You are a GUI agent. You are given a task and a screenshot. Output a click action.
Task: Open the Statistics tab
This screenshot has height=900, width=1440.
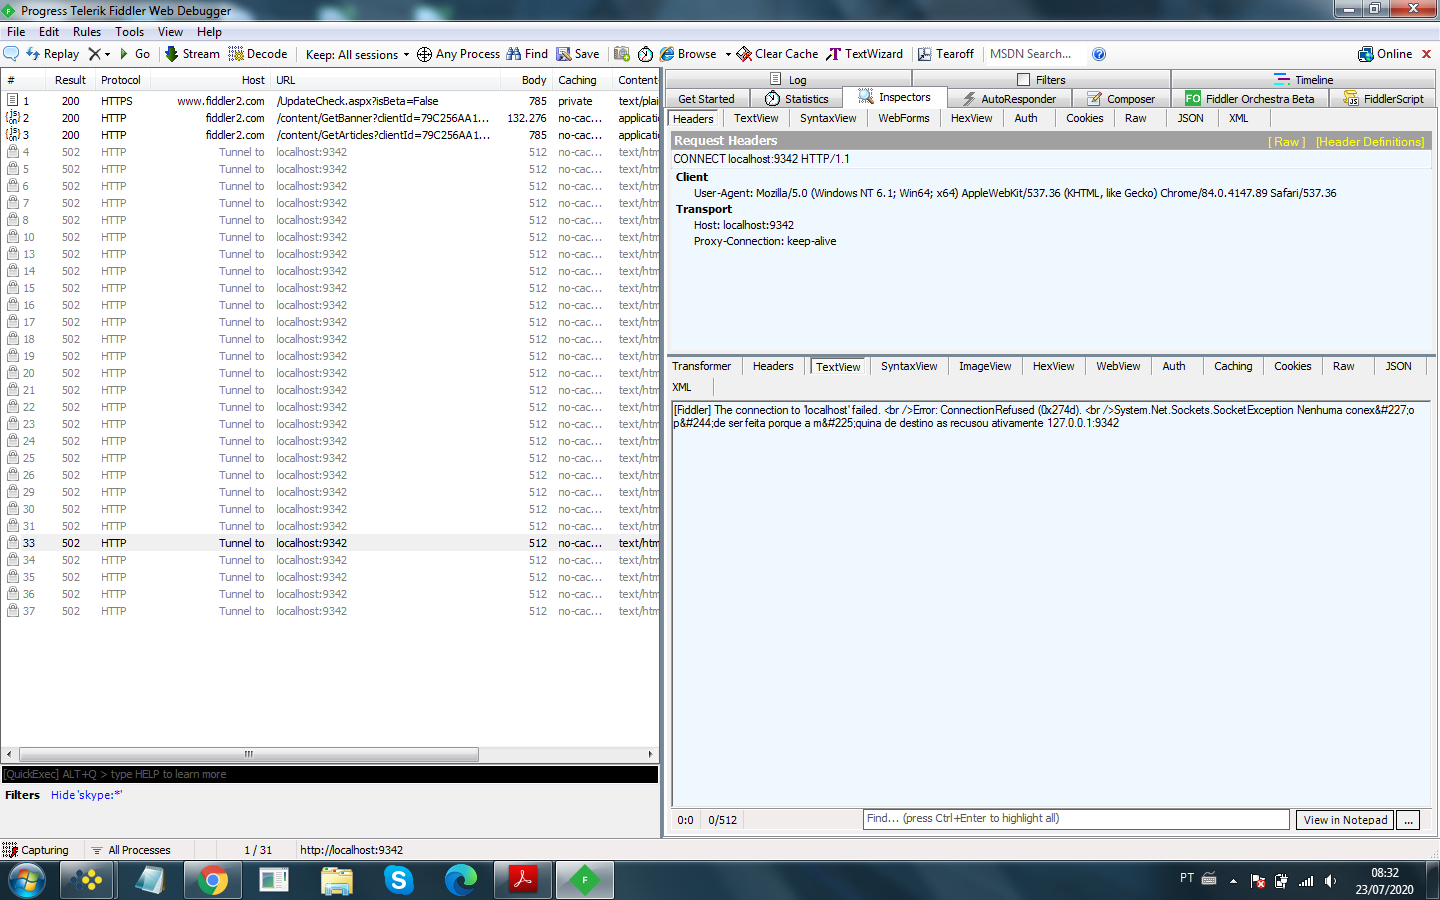(x=796, y=98)
